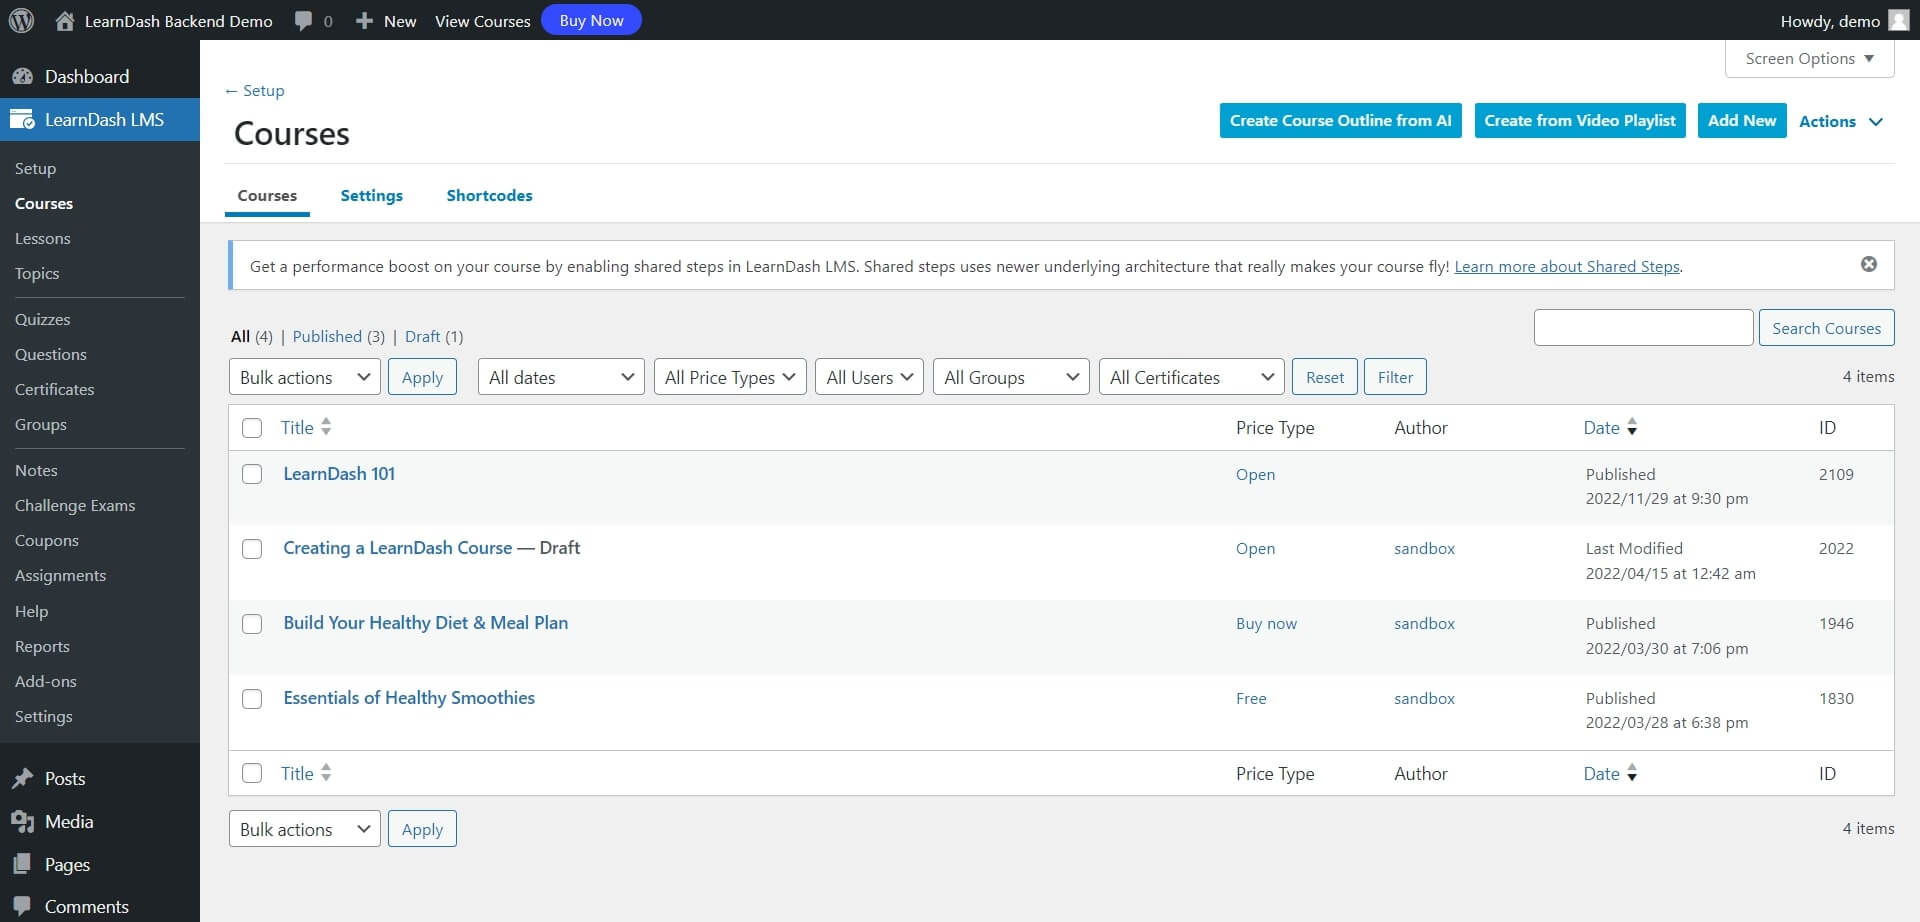Tick the checkbox for LearnDash 101
Image resolution: width=1920 pixels, height=922 pixels.
(252, 474)
